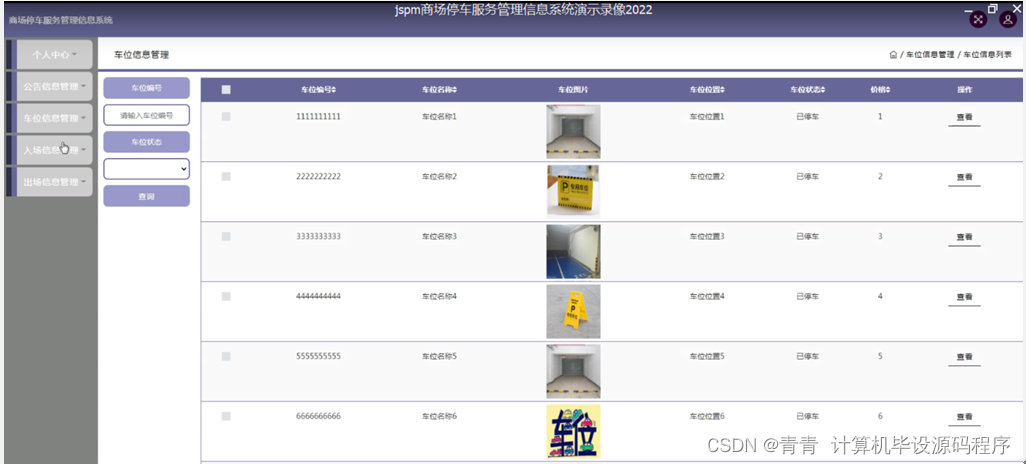Check the row 1111111111 checkbox

coord(226,116)
